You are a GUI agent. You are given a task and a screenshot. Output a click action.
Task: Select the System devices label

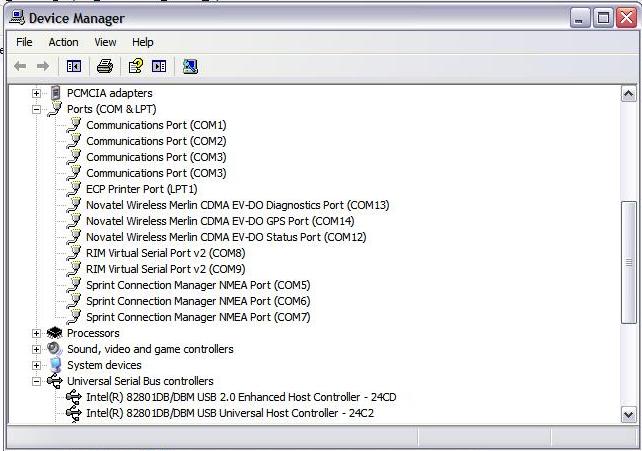click(x=104, y=365)
